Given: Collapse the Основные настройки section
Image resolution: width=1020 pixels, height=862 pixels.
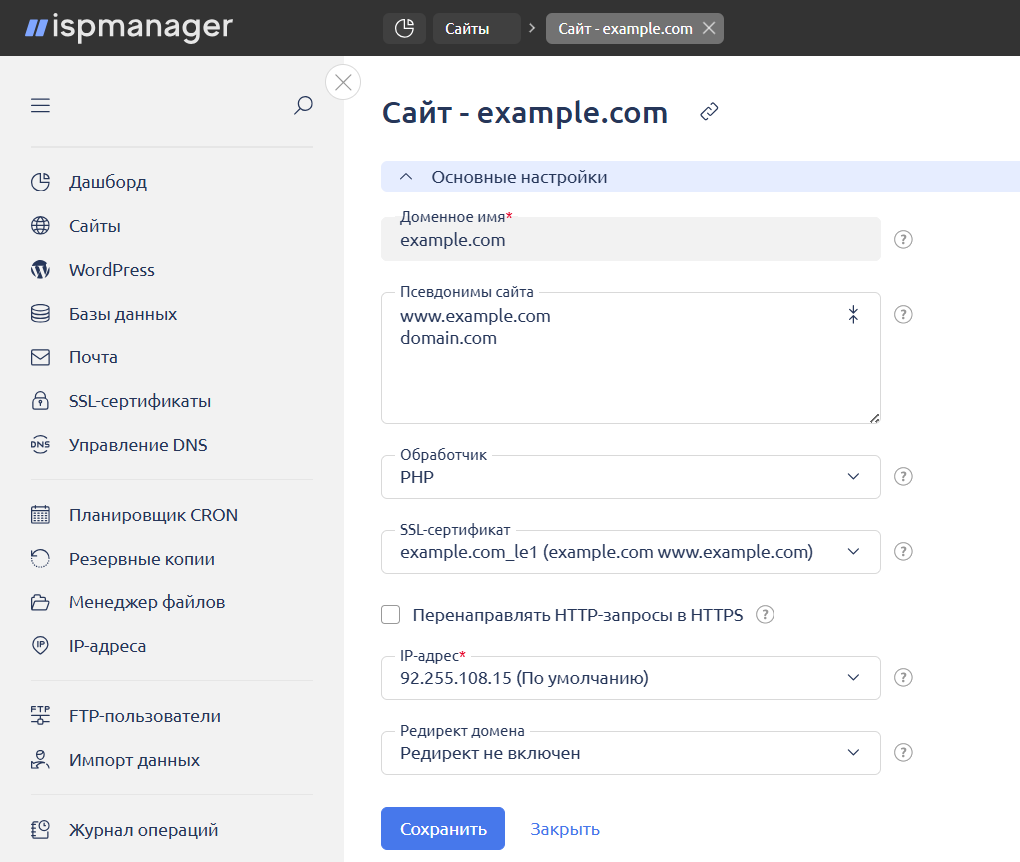Looking at the screenshot, I should click(406, 177).
